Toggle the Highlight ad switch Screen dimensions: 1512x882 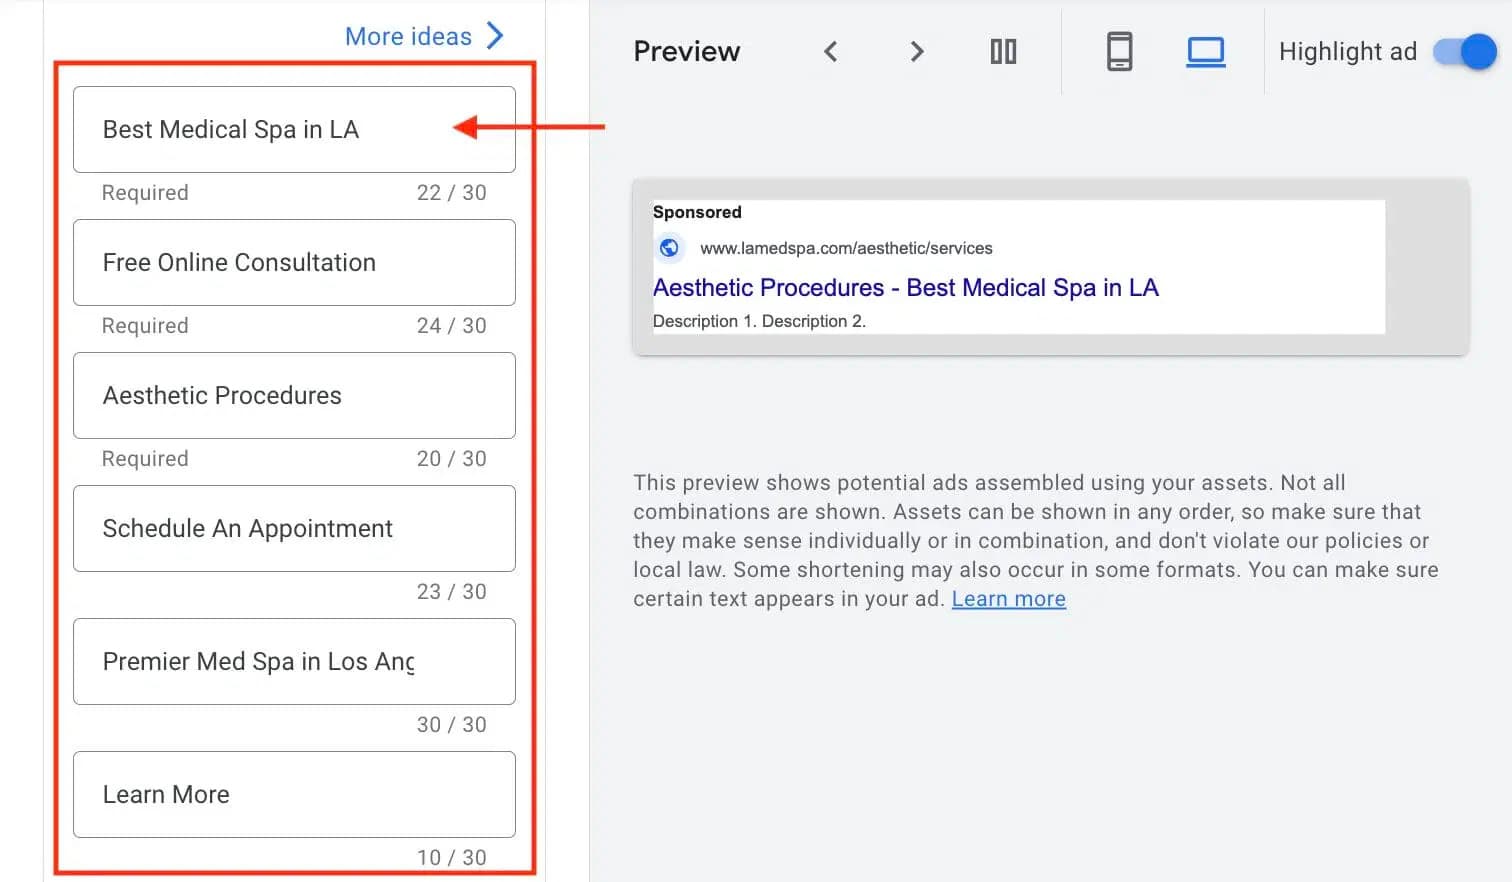coord(1465,52)
